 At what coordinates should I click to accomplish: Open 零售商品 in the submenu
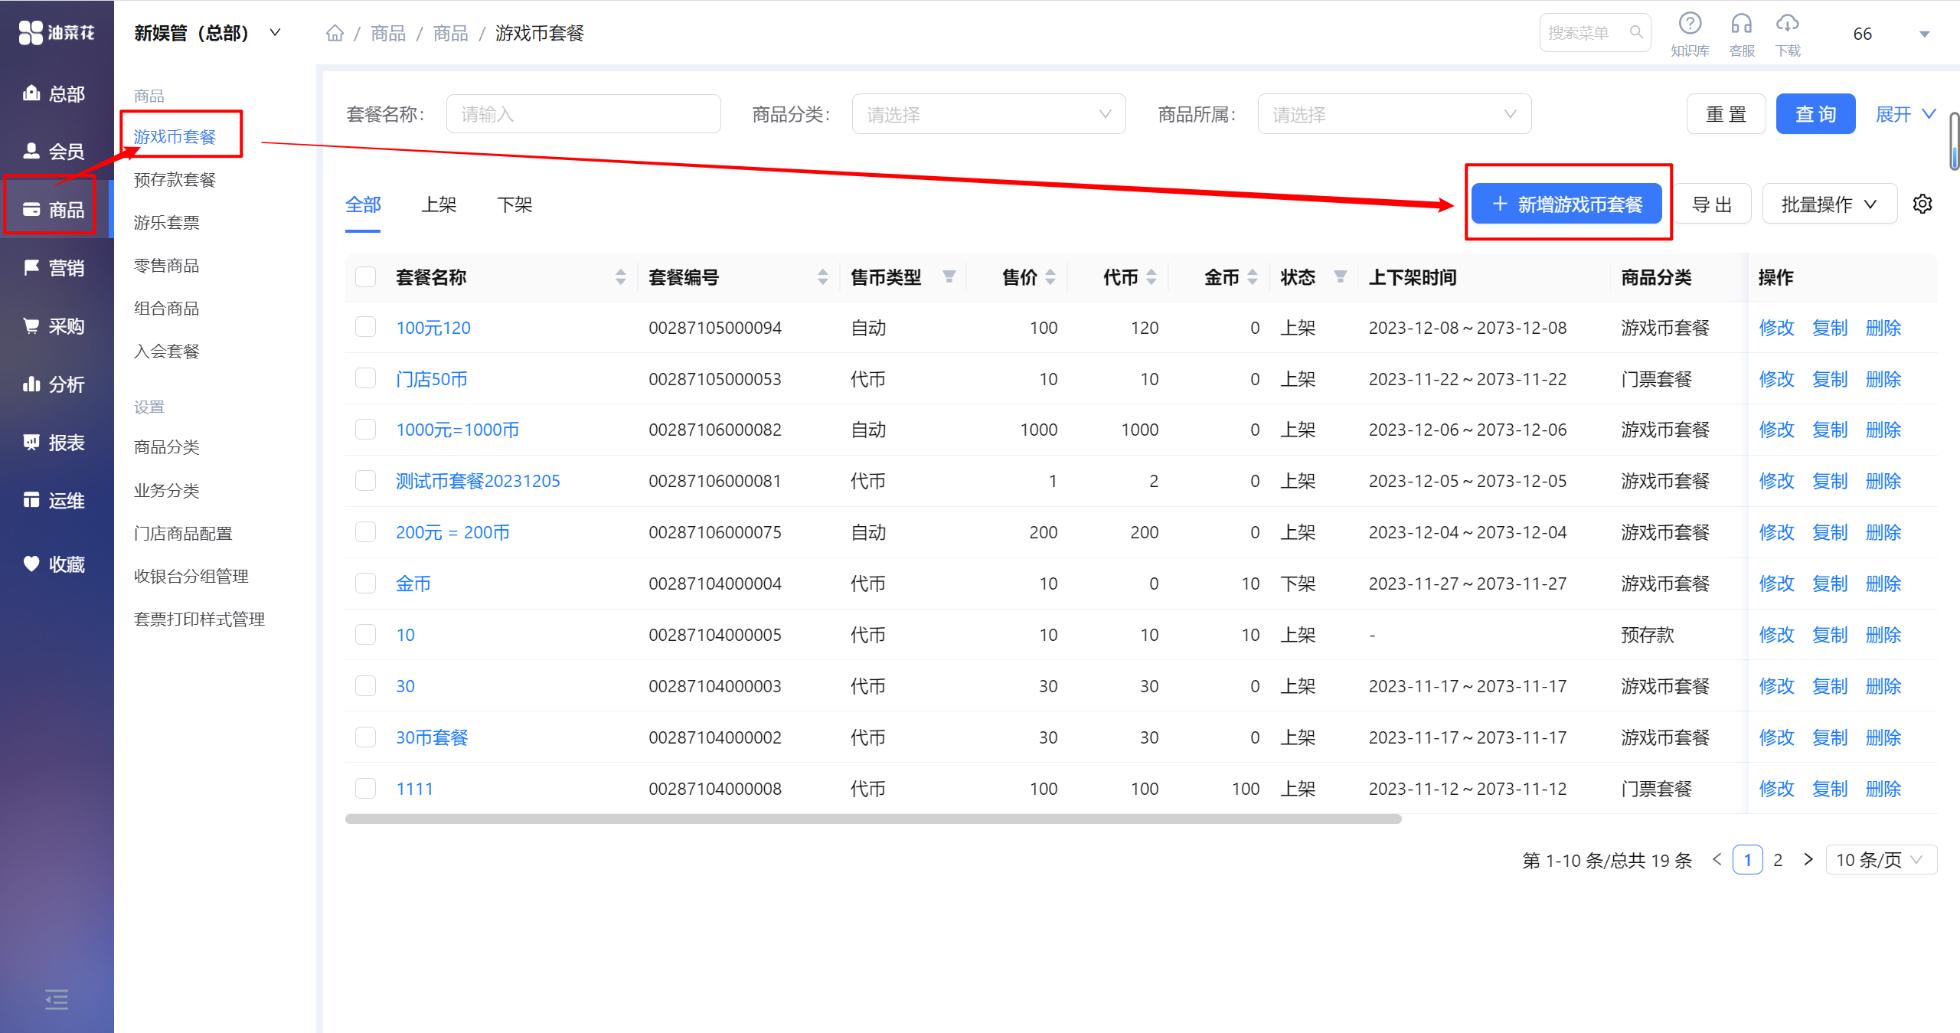click(167, 266)
